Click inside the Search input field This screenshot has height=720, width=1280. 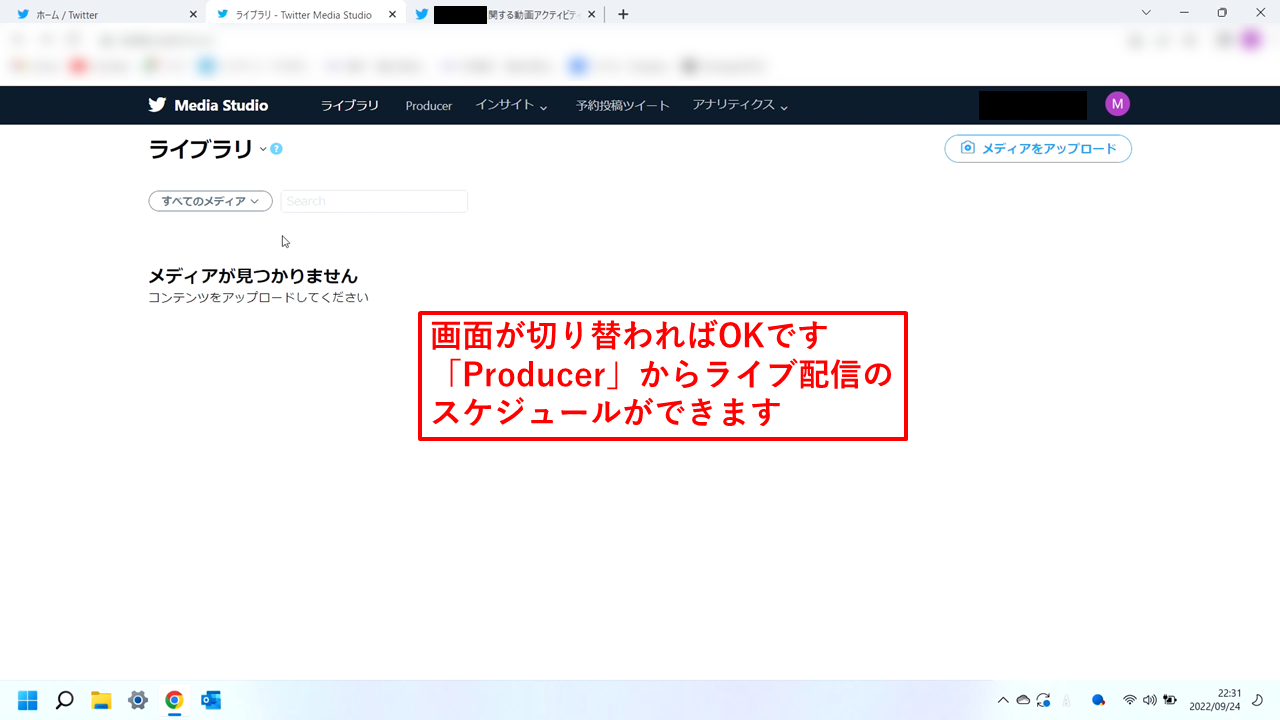(374, 201)
